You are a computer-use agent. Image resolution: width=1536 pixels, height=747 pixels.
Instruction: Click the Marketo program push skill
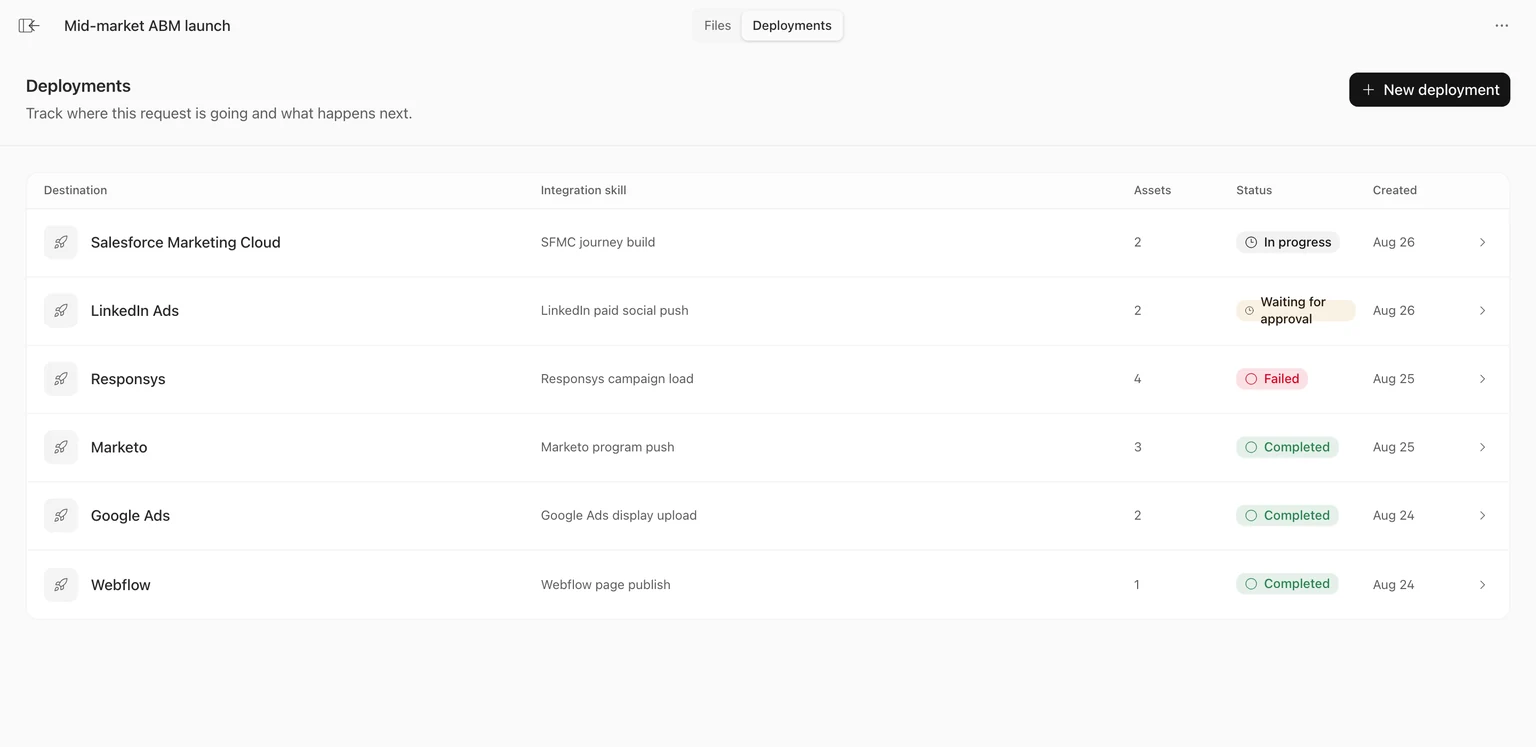coord(607,447)
